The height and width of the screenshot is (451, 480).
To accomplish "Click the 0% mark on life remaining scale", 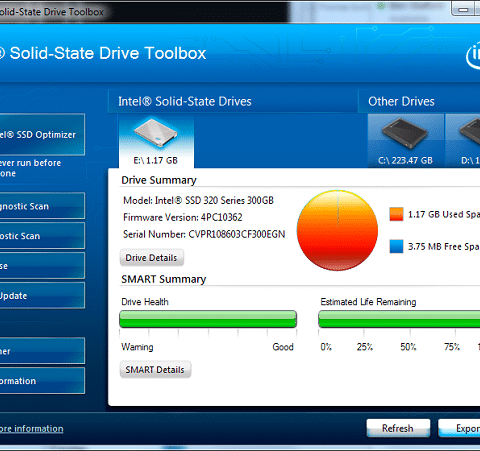I will 326,347.
